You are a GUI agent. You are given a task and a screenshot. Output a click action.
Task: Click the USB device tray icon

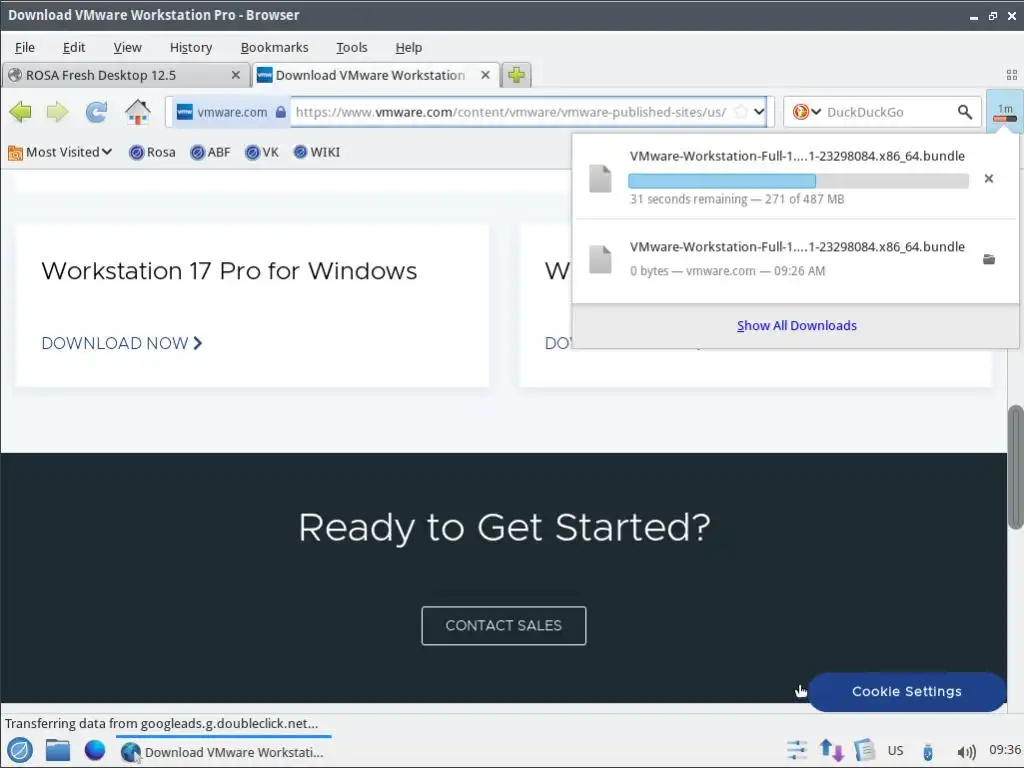[927, 752]
